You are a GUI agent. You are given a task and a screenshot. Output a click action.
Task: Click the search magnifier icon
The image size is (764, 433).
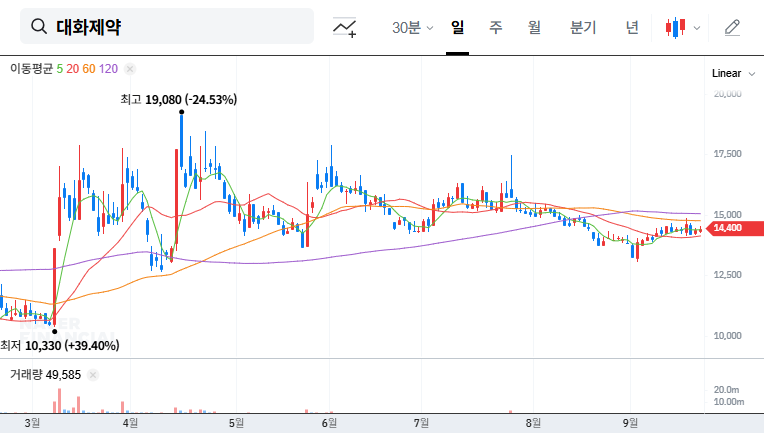point(38,26)
